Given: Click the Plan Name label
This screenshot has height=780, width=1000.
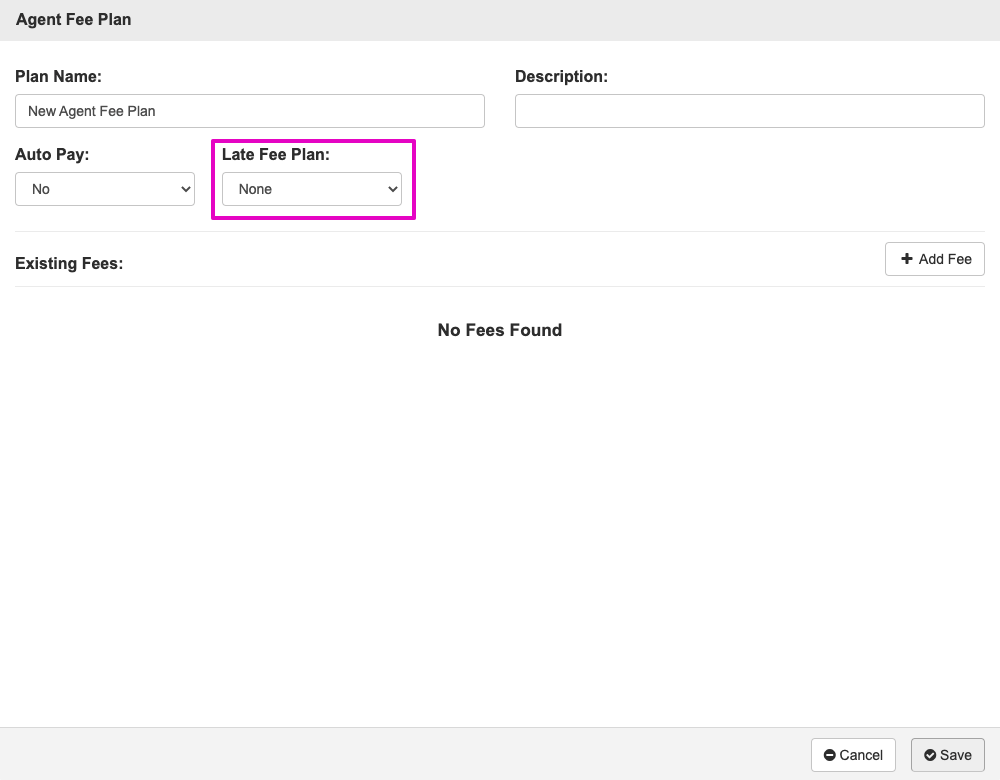Looking at the screenshot, I should (x=59, y=76).
